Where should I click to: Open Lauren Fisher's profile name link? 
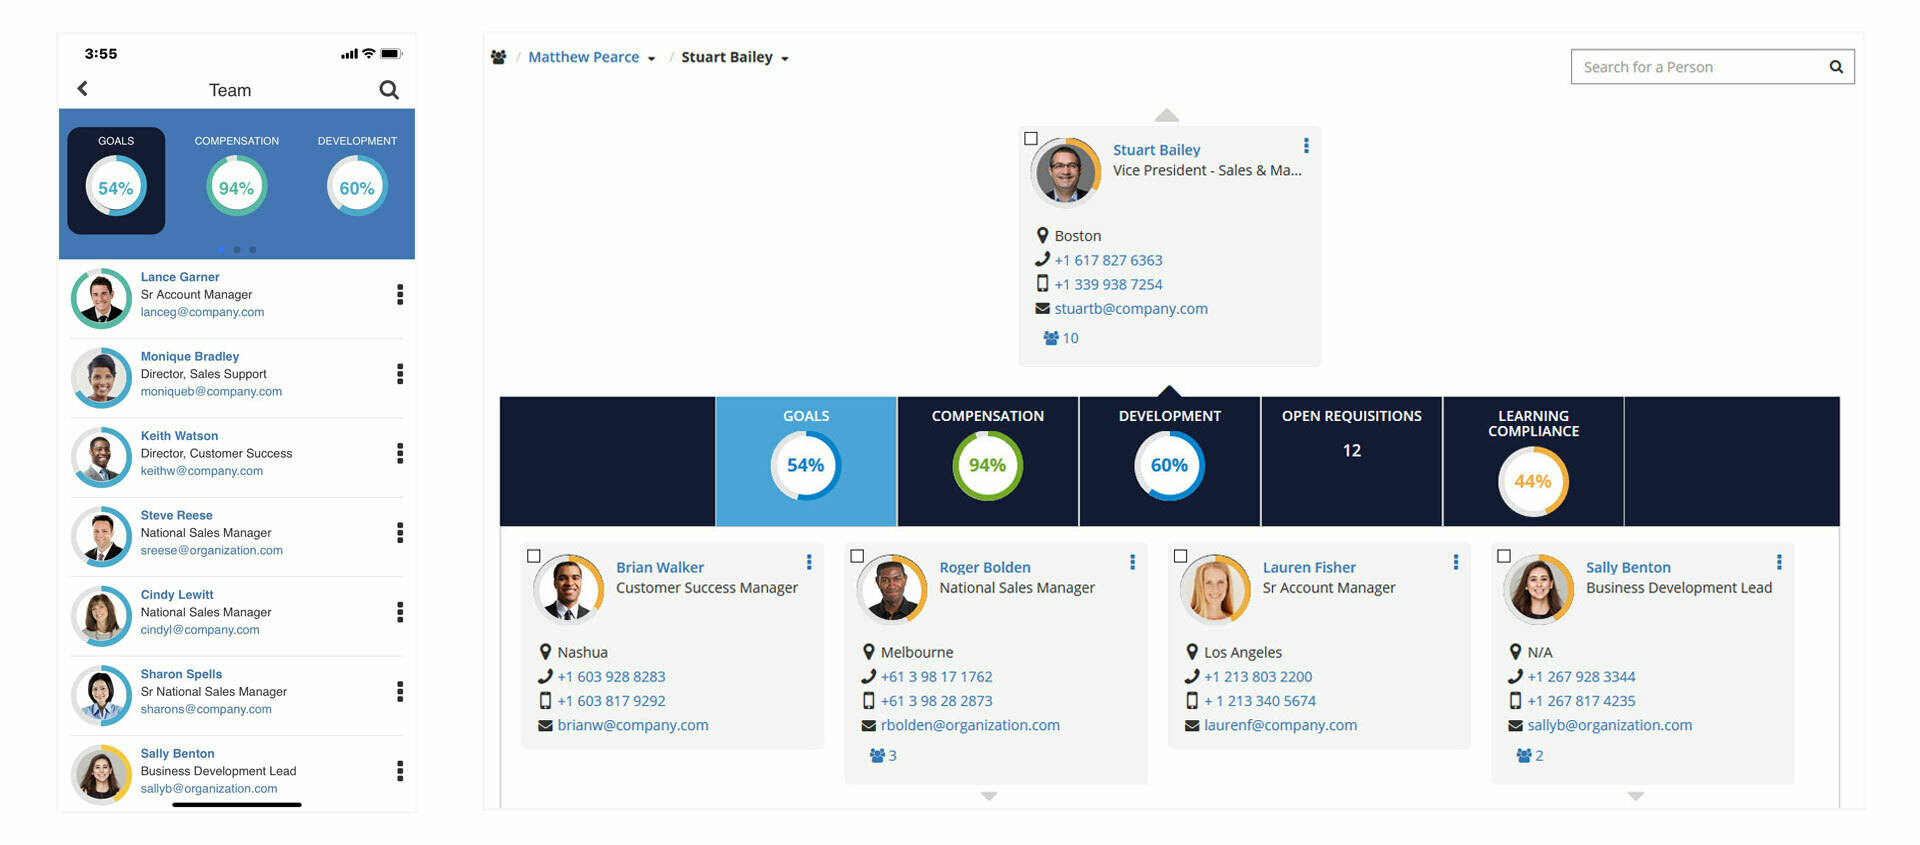(1309, 567)
